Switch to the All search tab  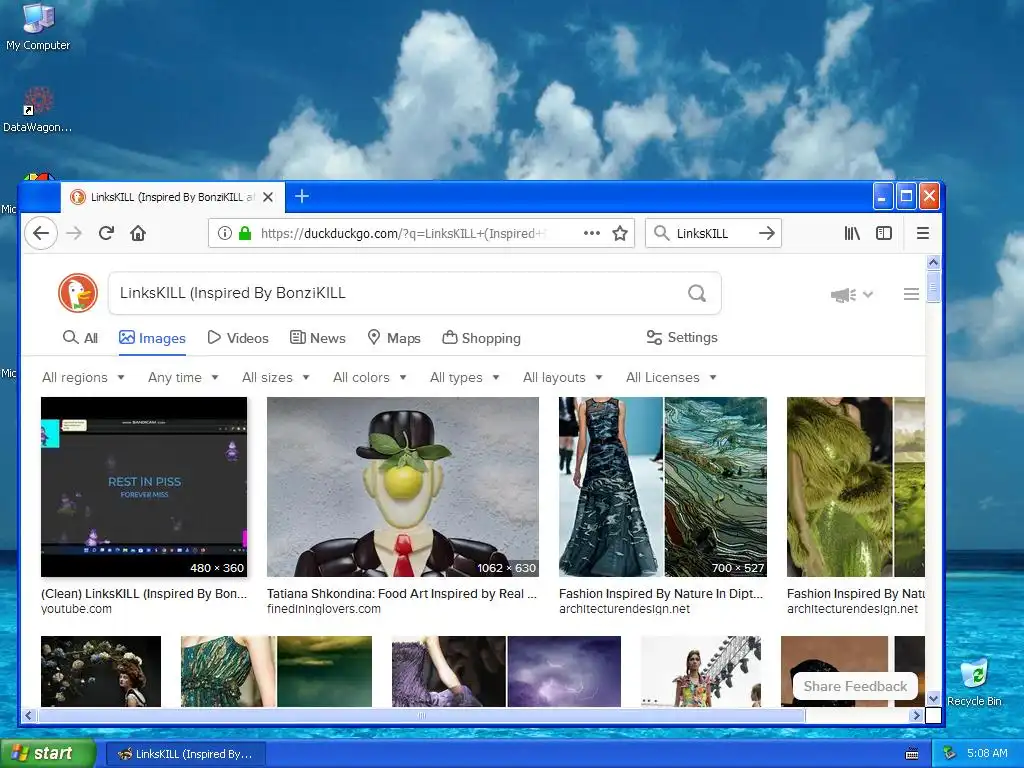click(80, 338)
